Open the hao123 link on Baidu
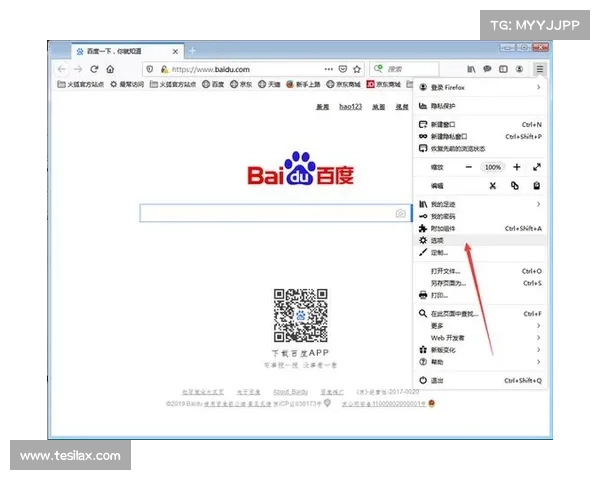Screen dimensions: 600x480 tap(349, 106)
